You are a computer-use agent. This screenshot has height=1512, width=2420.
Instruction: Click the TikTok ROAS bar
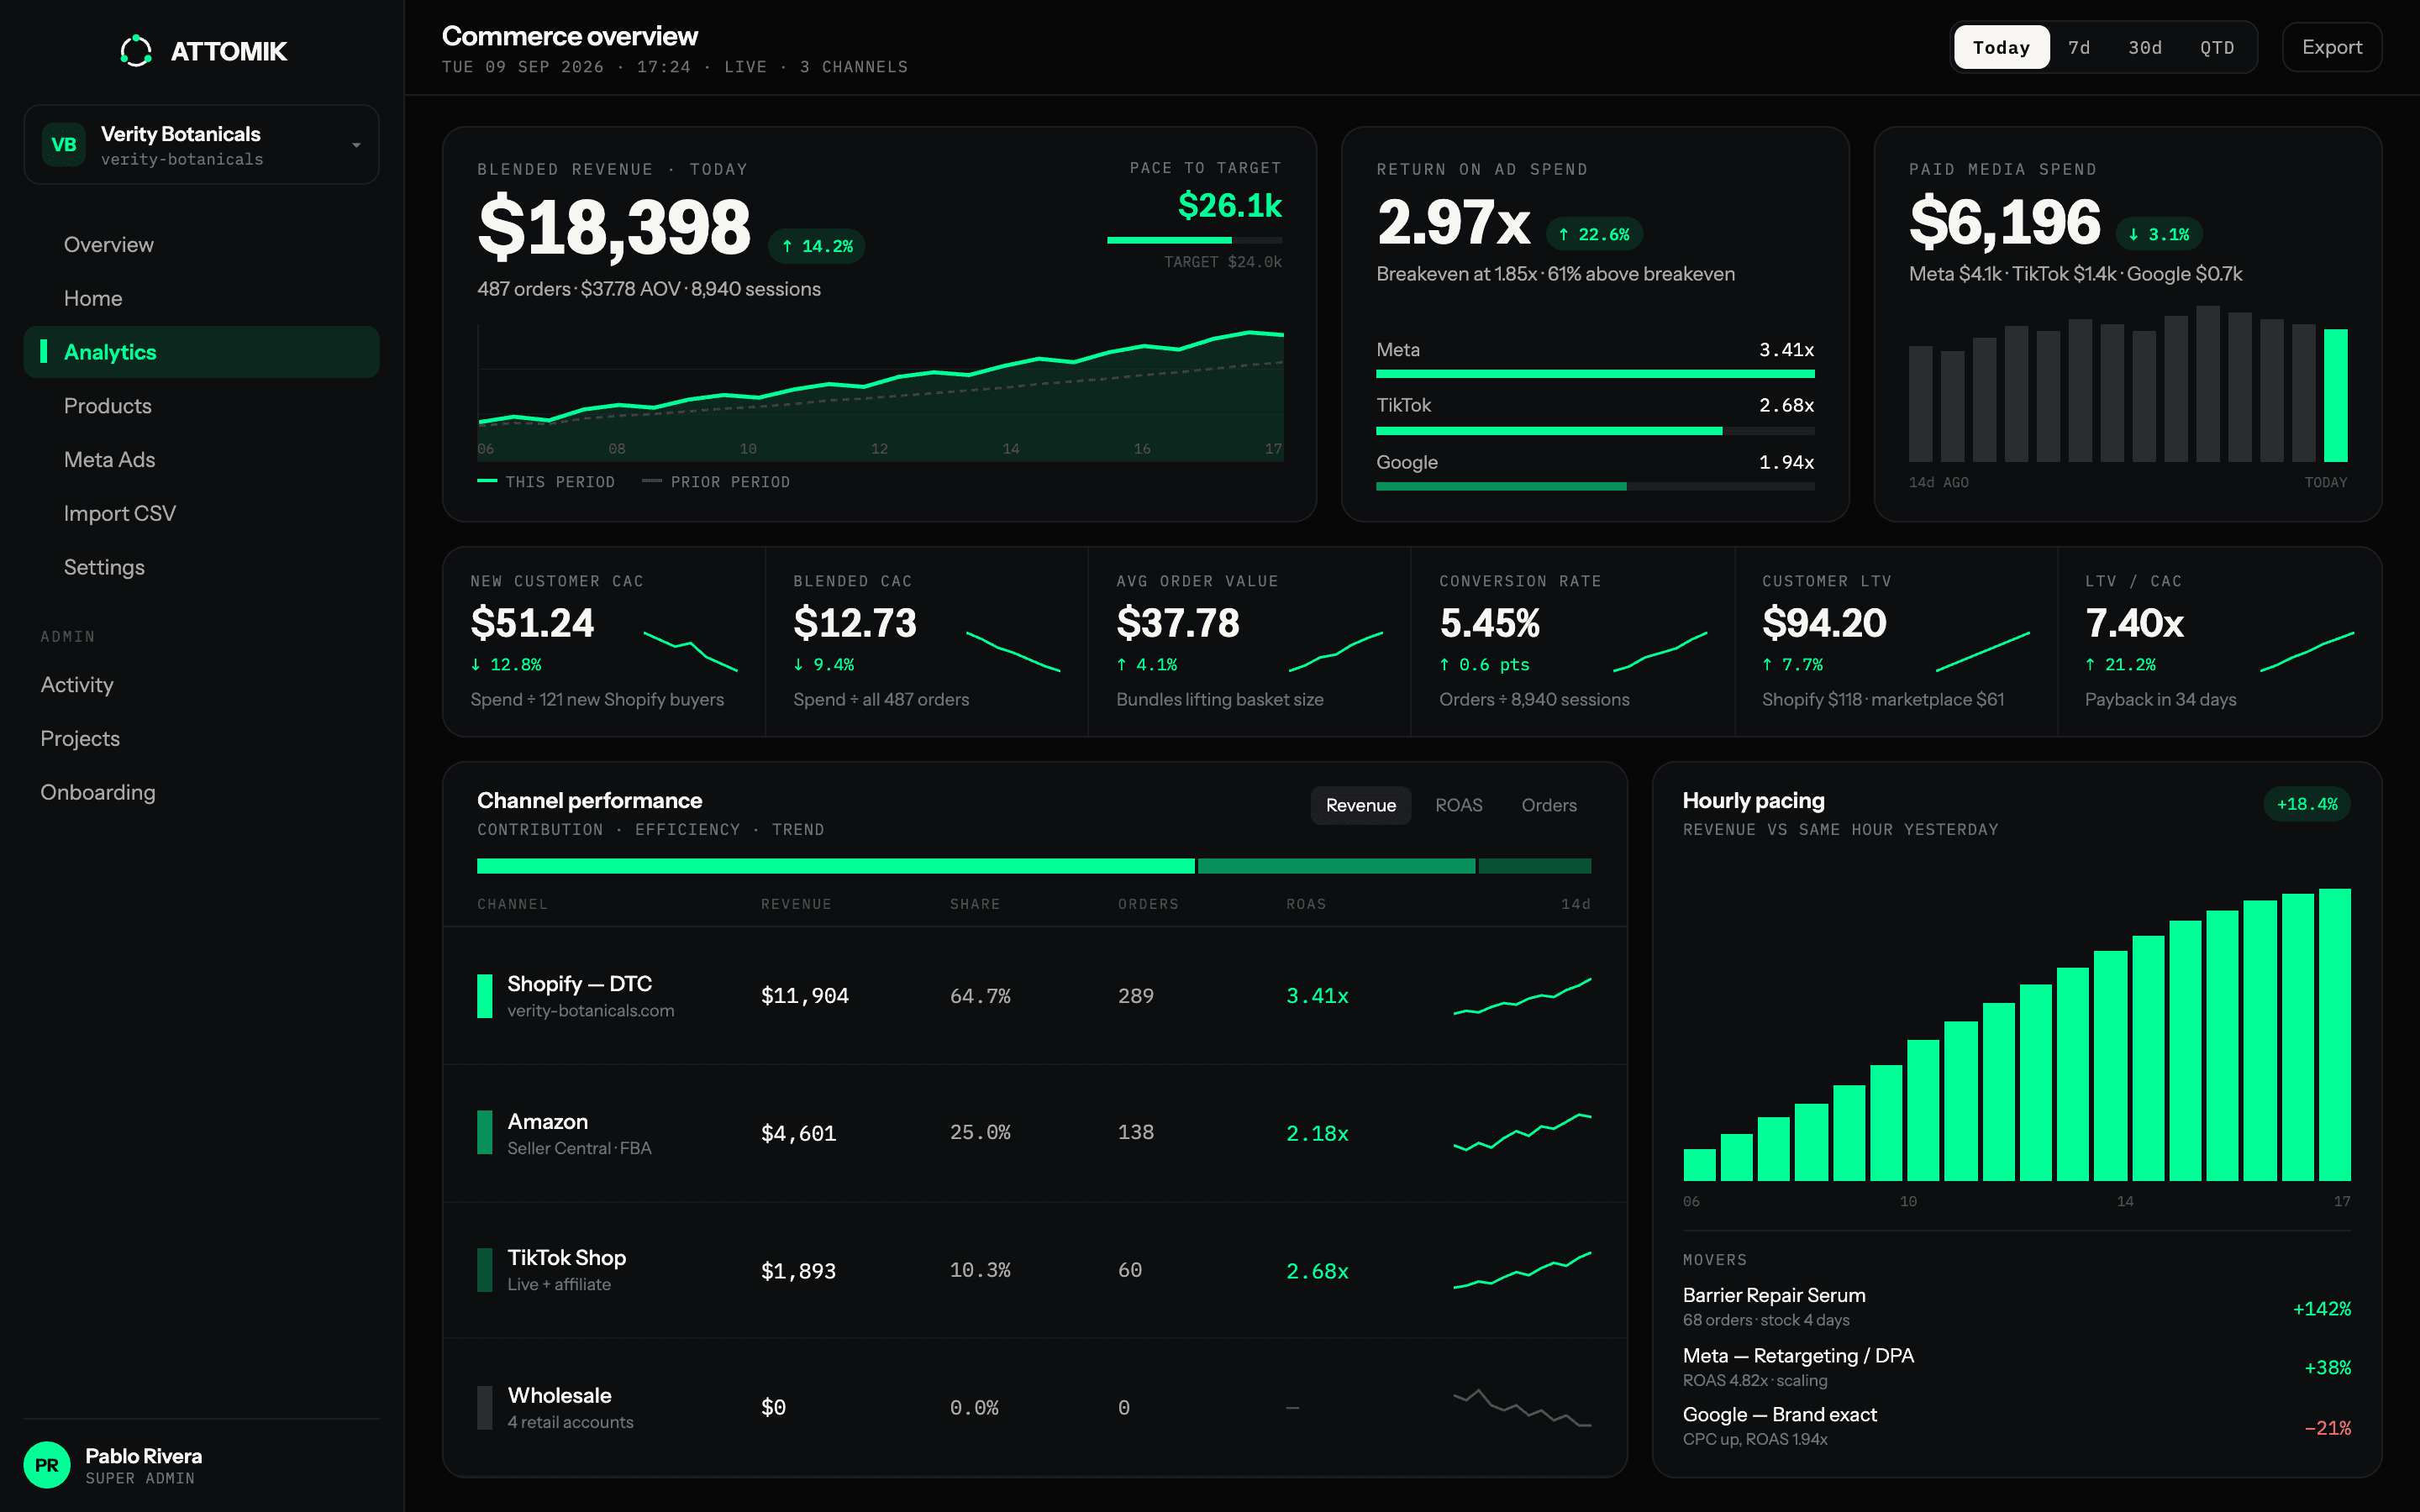1595,431
